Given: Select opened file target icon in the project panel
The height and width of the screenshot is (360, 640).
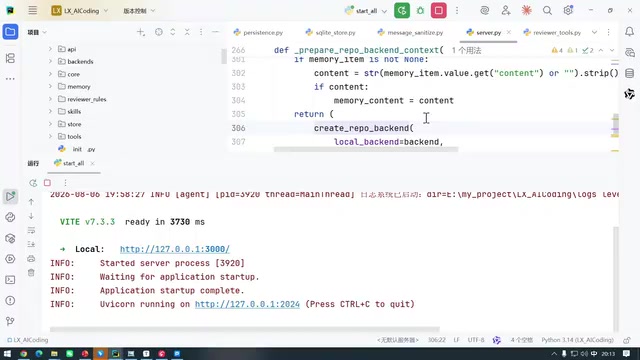Looking at the screenshot, I should 159,32.
